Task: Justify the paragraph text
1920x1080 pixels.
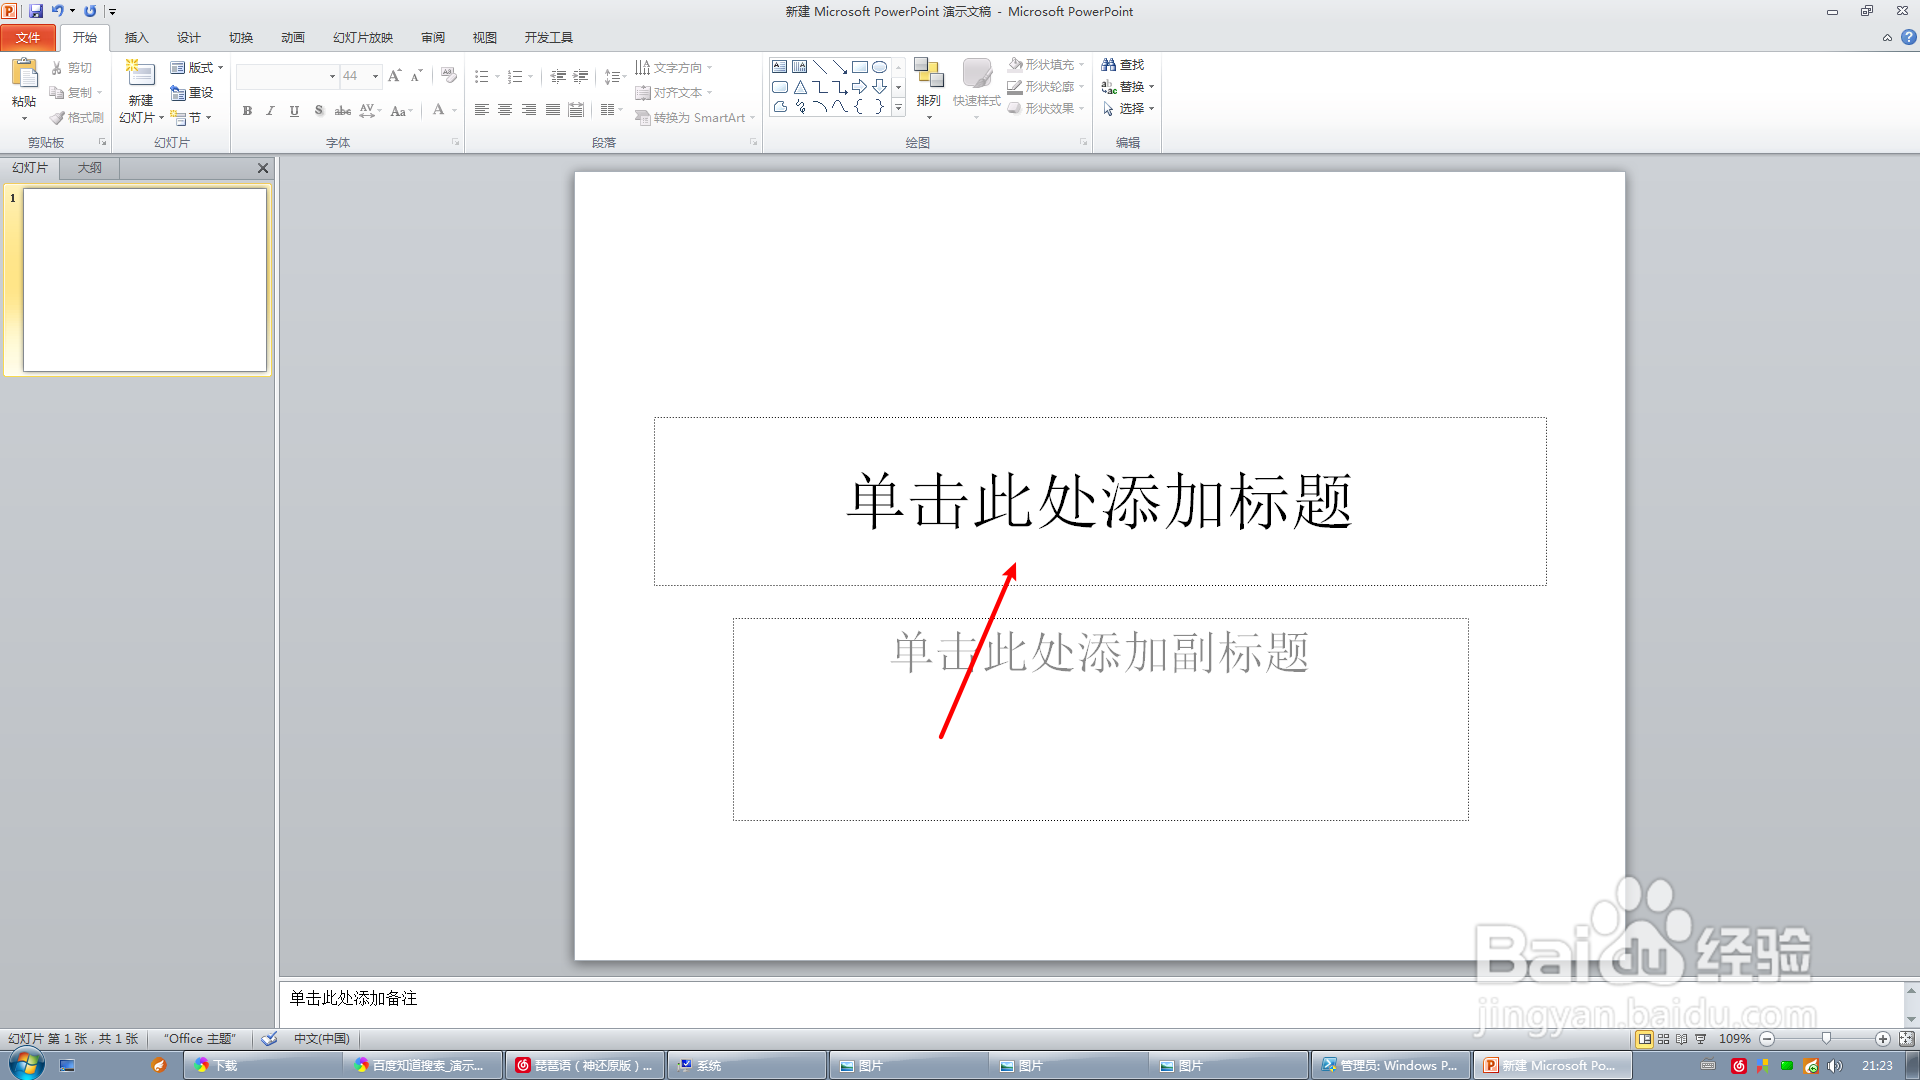Action: click(x=553, y=110)
